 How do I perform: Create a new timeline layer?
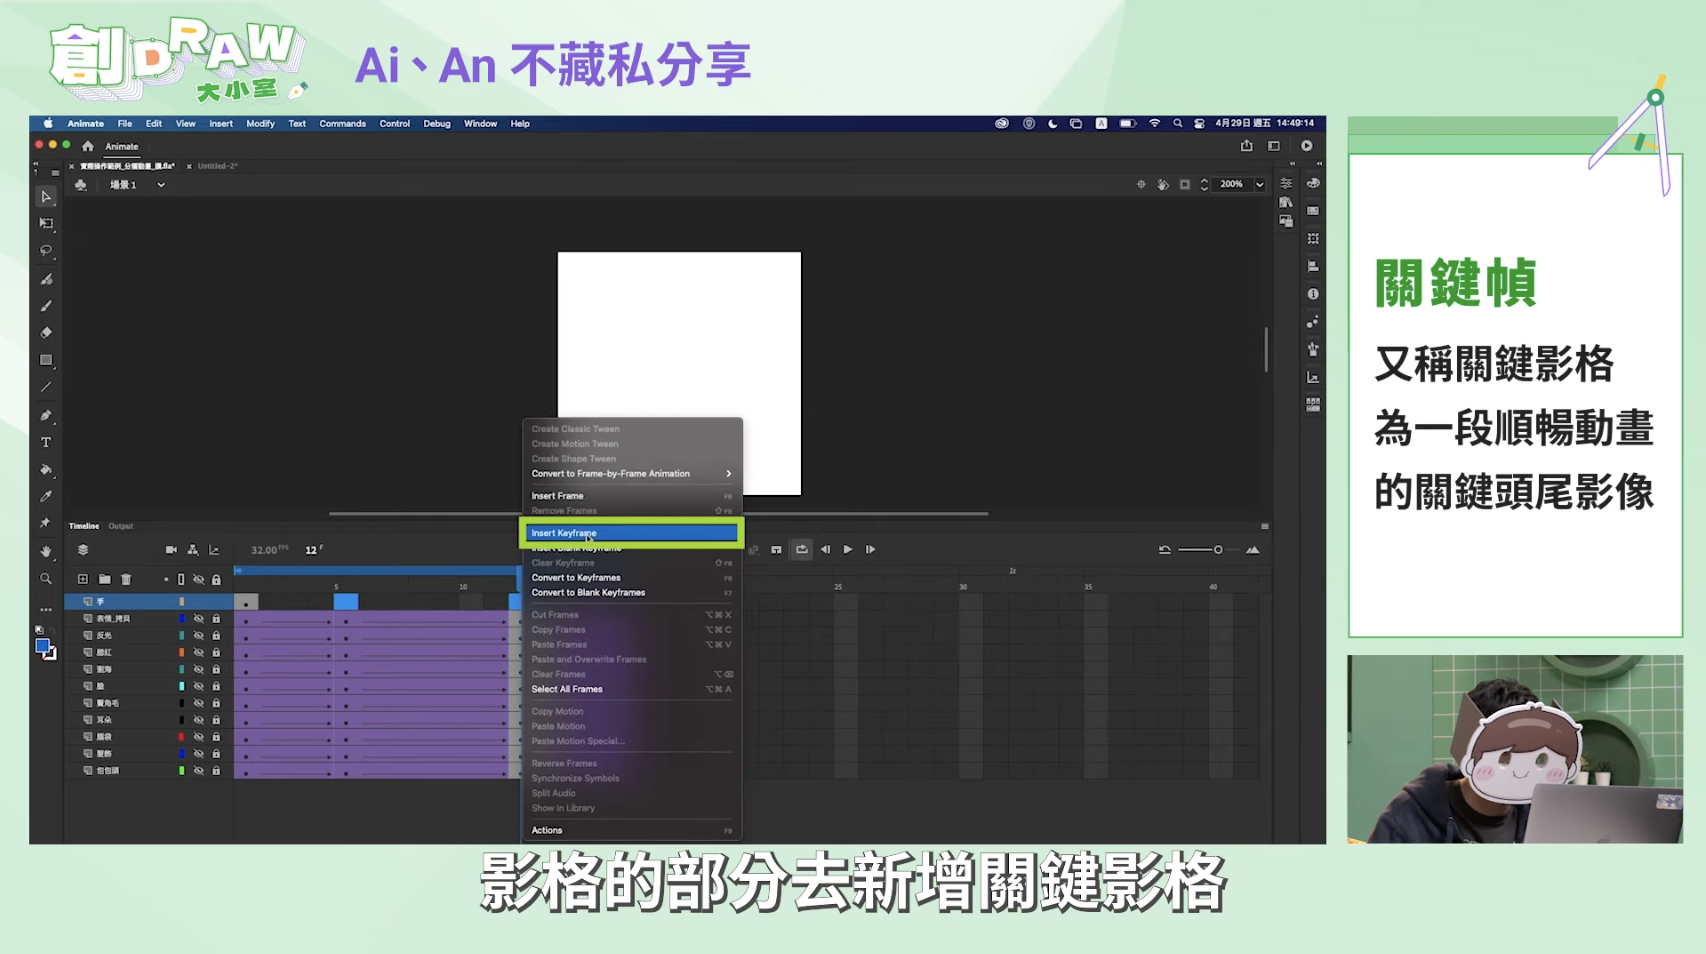click(x=83, y=580)
